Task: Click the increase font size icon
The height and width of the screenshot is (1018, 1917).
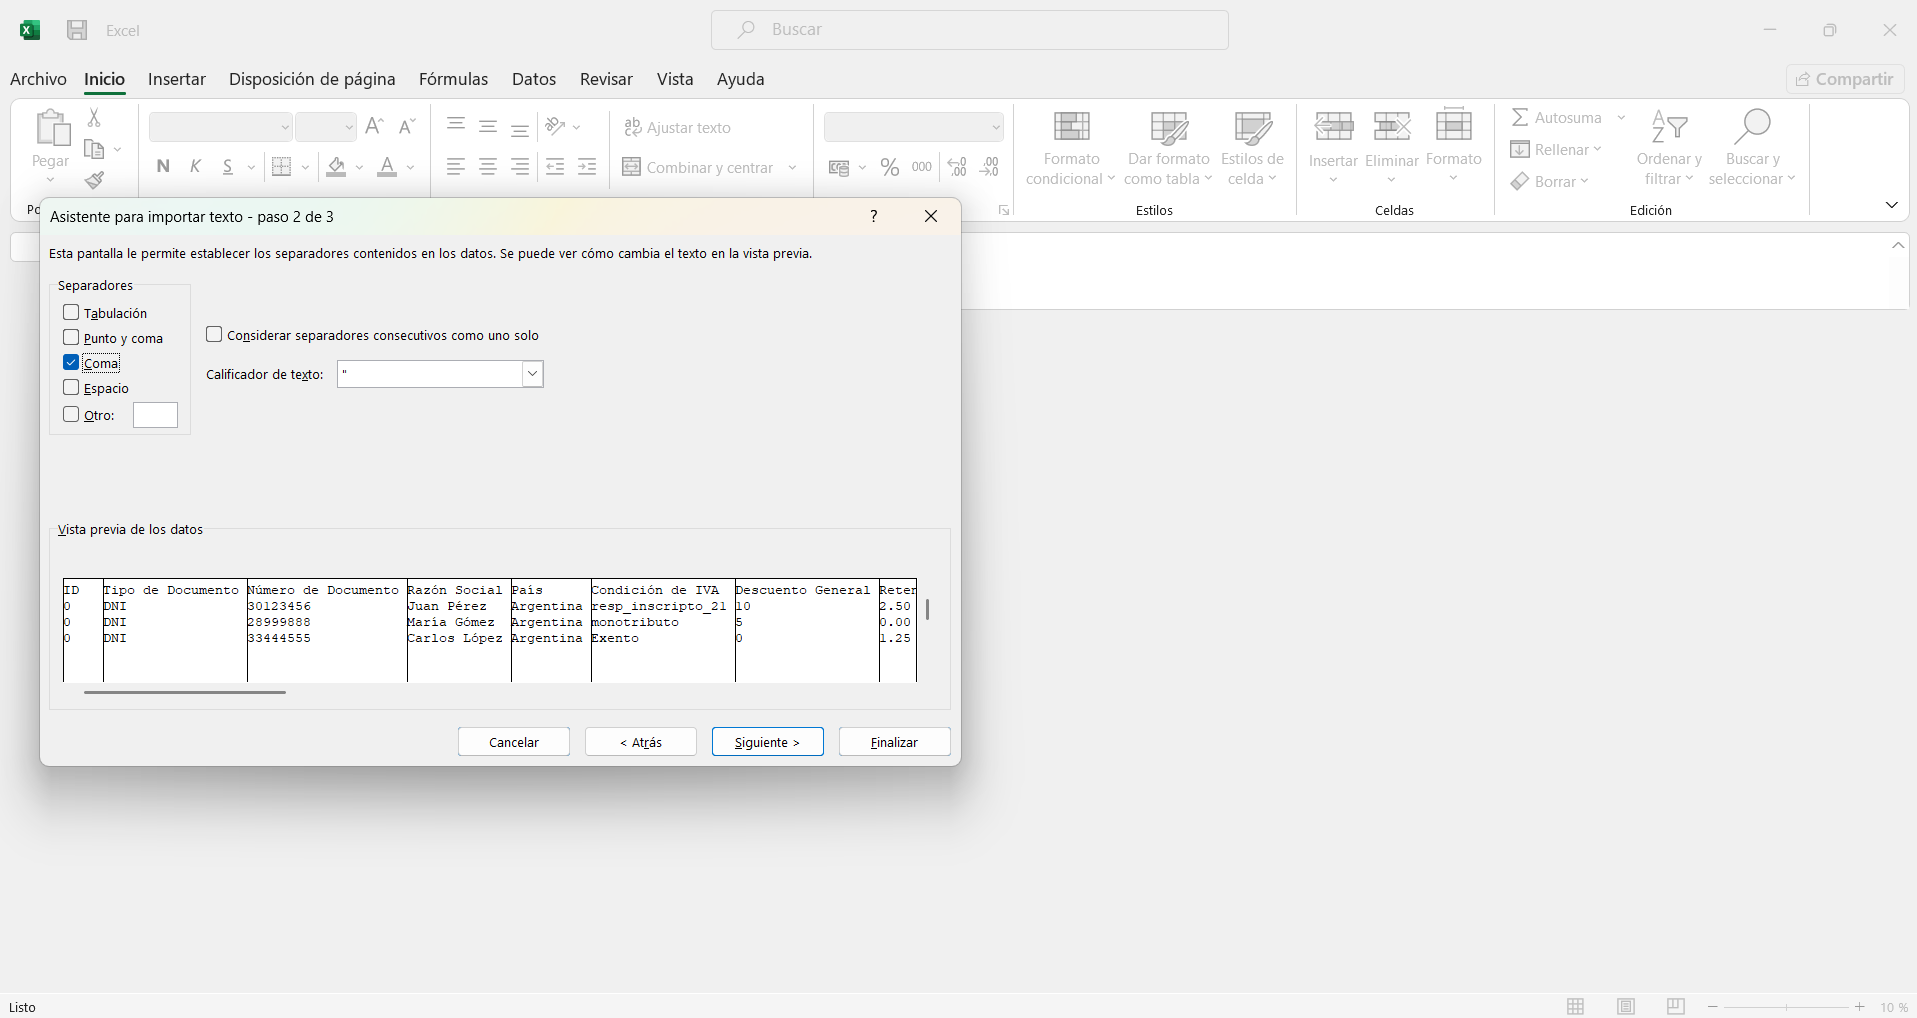Action: point(374,127)
